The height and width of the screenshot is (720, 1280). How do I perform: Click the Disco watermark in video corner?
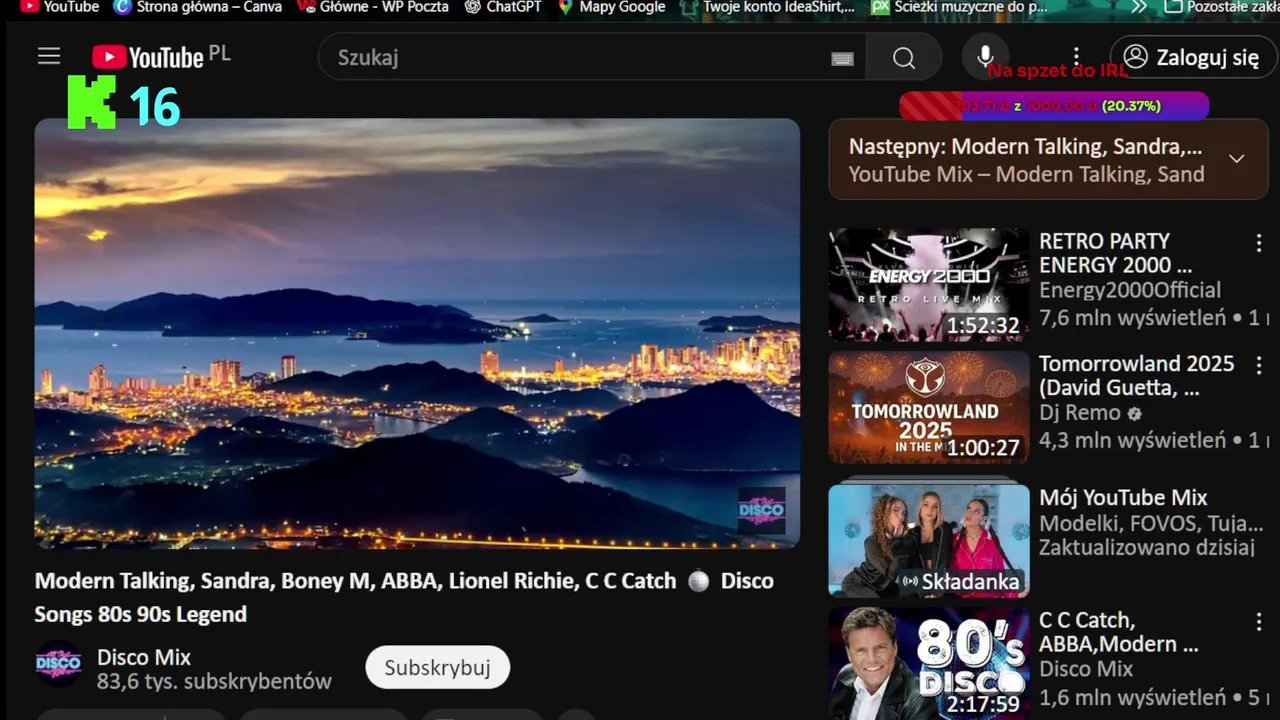[x=761, y=511]
